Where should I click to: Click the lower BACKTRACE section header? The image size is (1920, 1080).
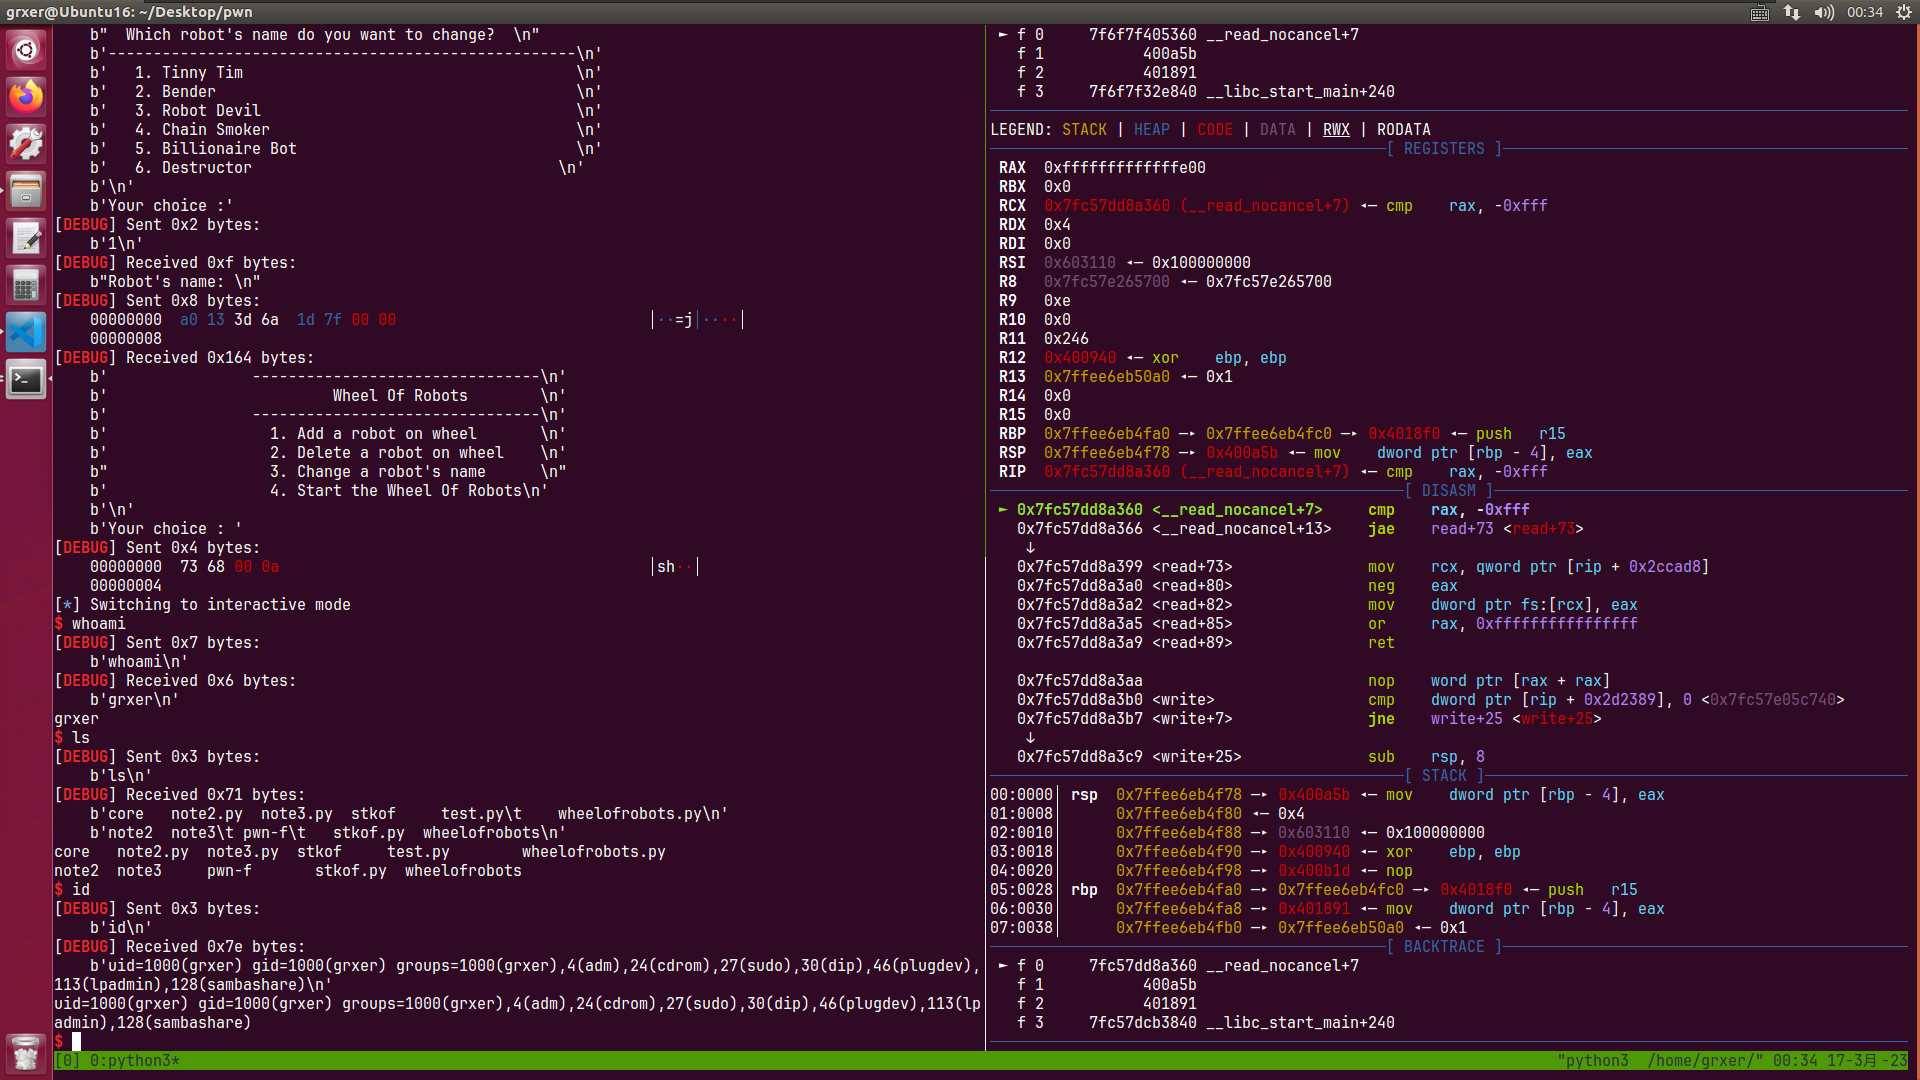[x=1444, y=946]
